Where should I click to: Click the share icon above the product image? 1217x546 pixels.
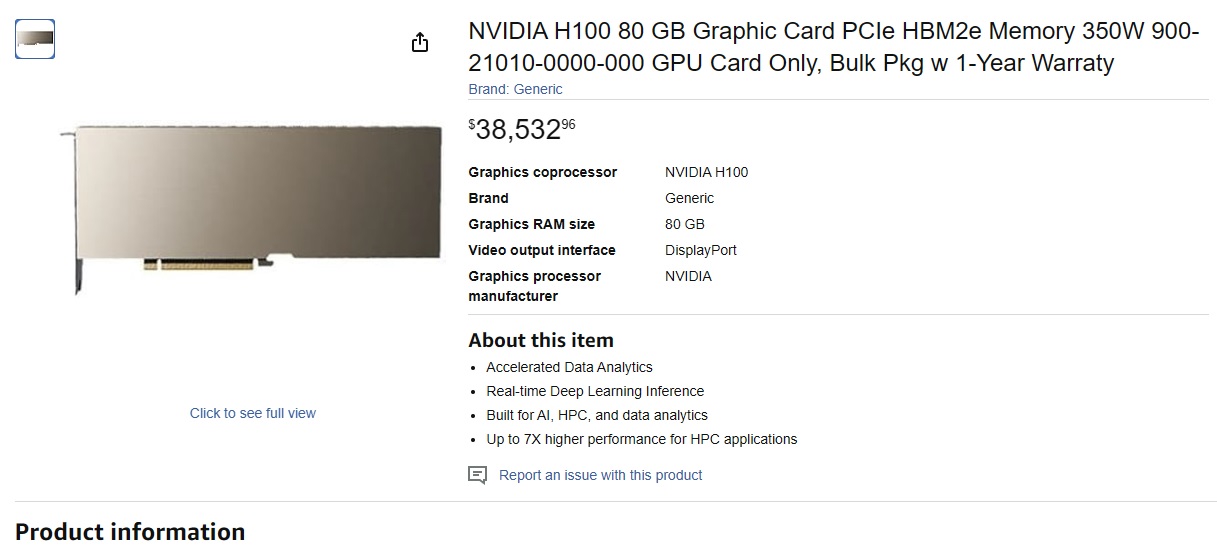point(420,42)
